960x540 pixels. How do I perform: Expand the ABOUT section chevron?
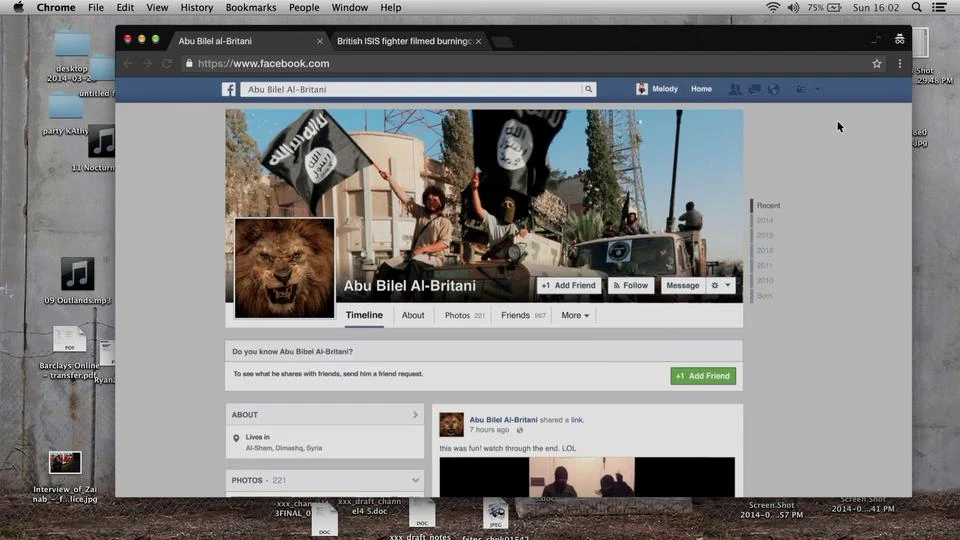click(415, 415)
